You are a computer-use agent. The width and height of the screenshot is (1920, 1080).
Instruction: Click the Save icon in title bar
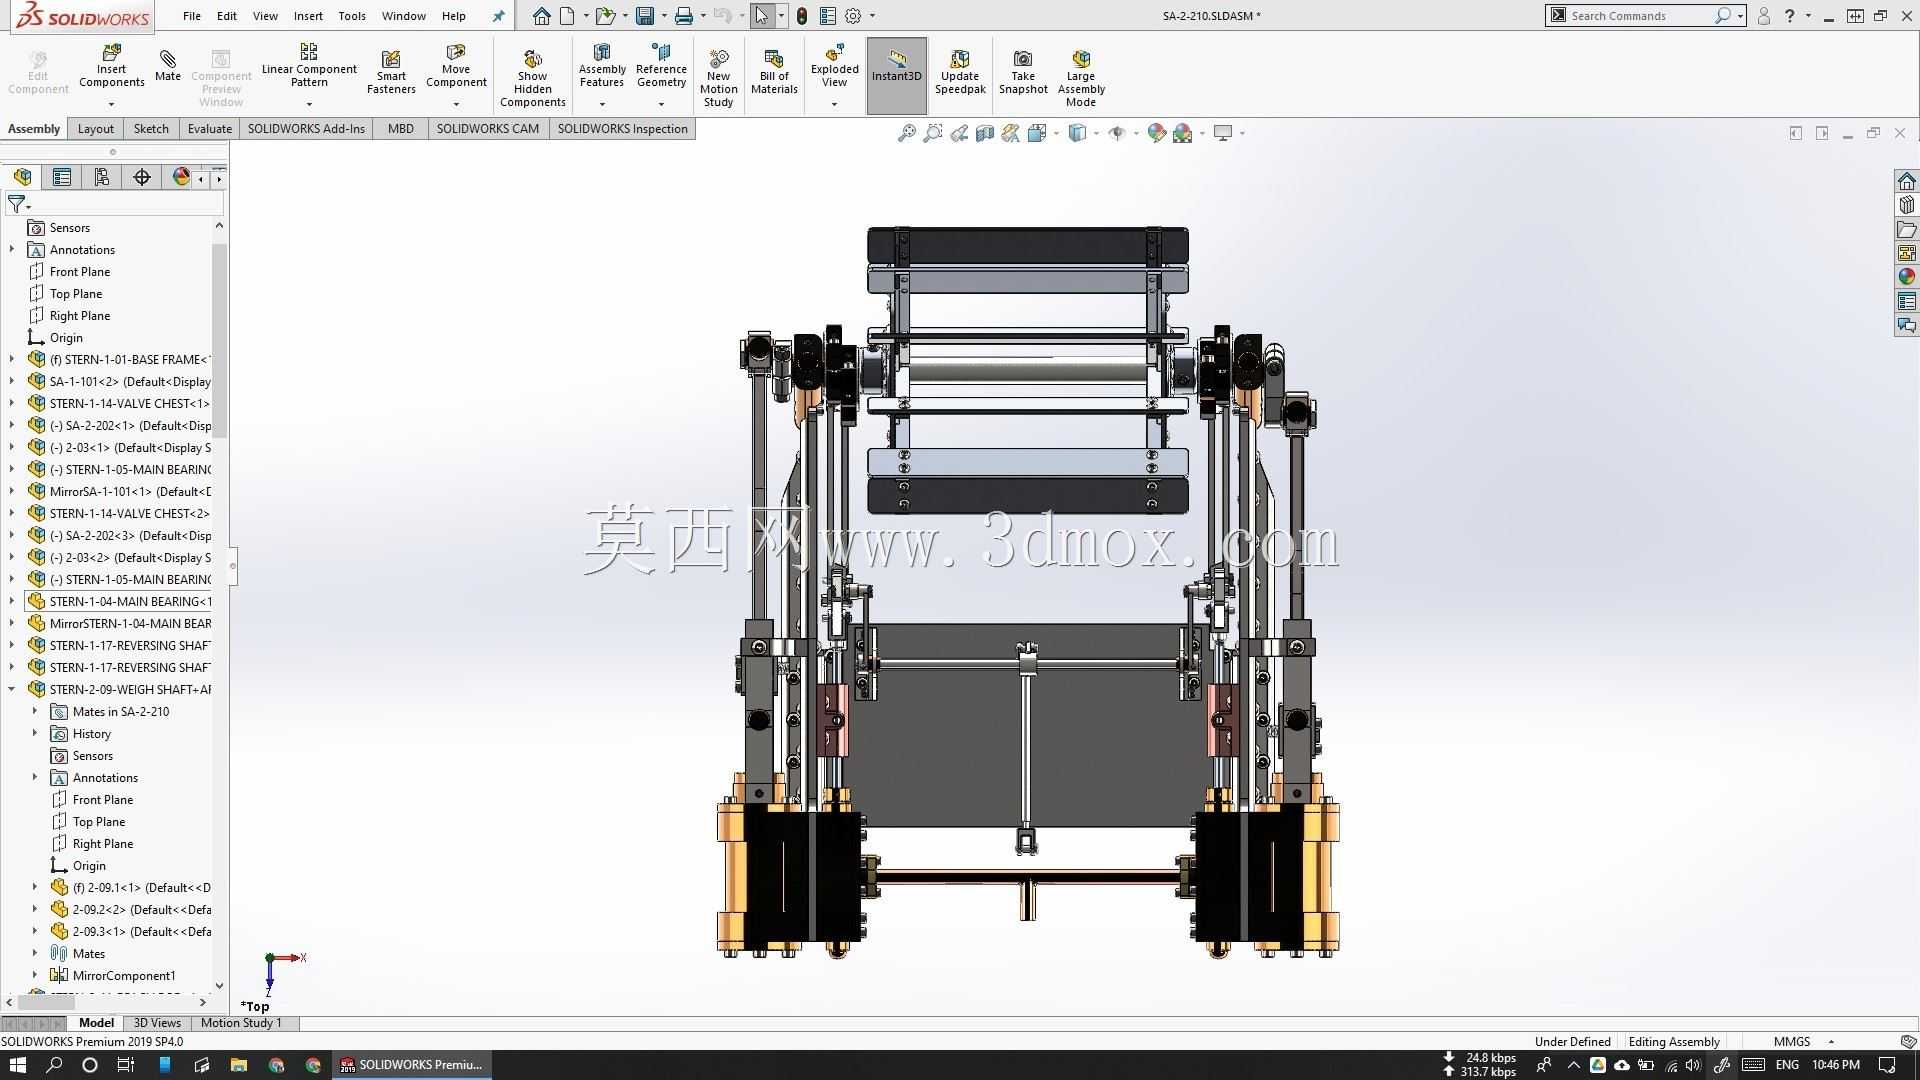pyautogui.click(x=645, y=16)
